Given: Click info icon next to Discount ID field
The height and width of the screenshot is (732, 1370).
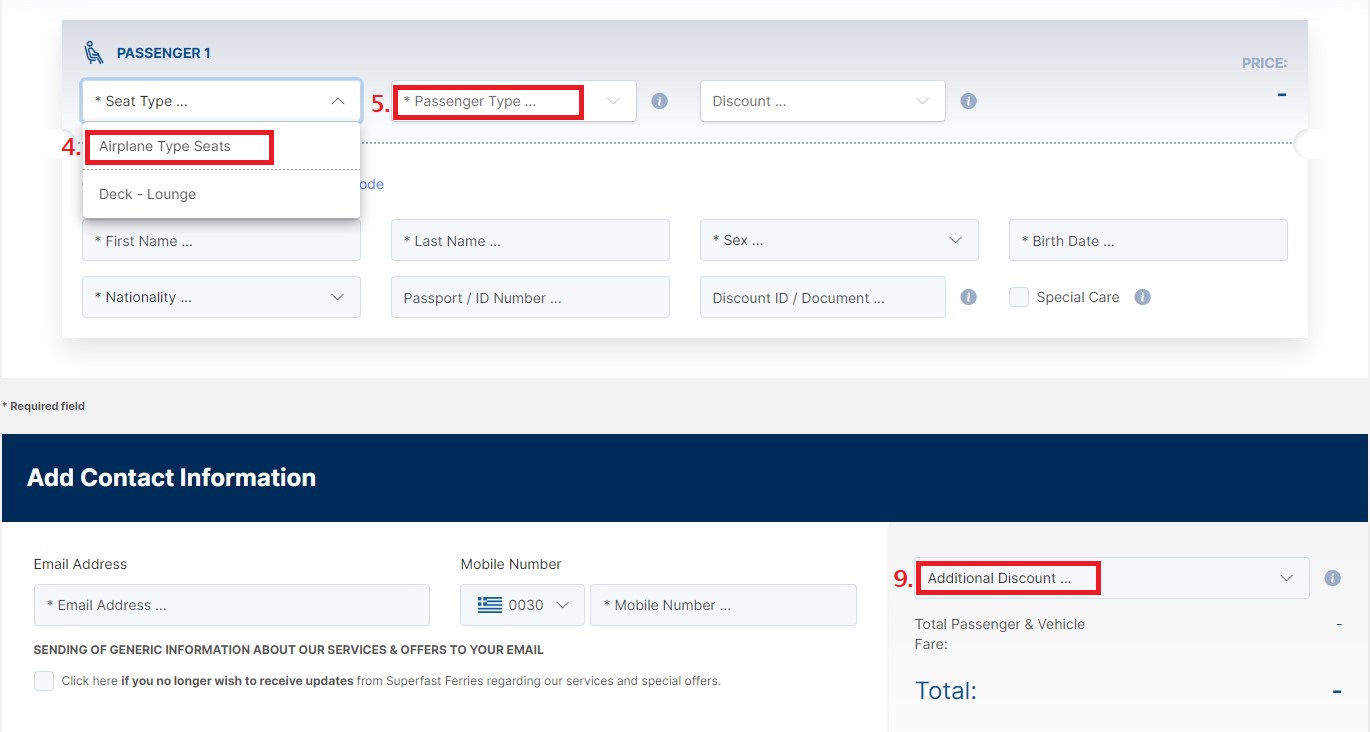Looking at the screenshot, I should pos(968,297).
